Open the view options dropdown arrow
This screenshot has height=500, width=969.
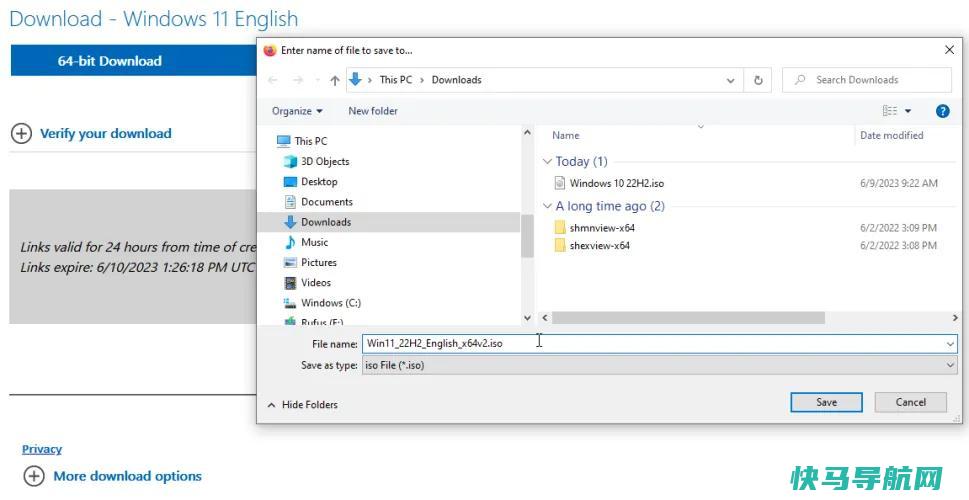point(908,111)
